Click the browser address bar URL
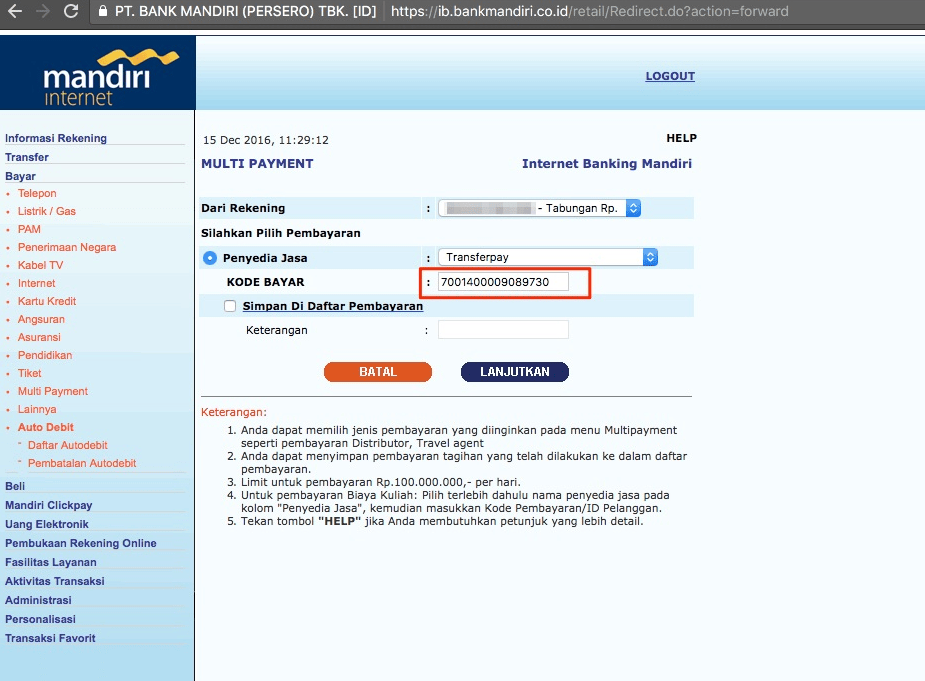 point(589,11)
